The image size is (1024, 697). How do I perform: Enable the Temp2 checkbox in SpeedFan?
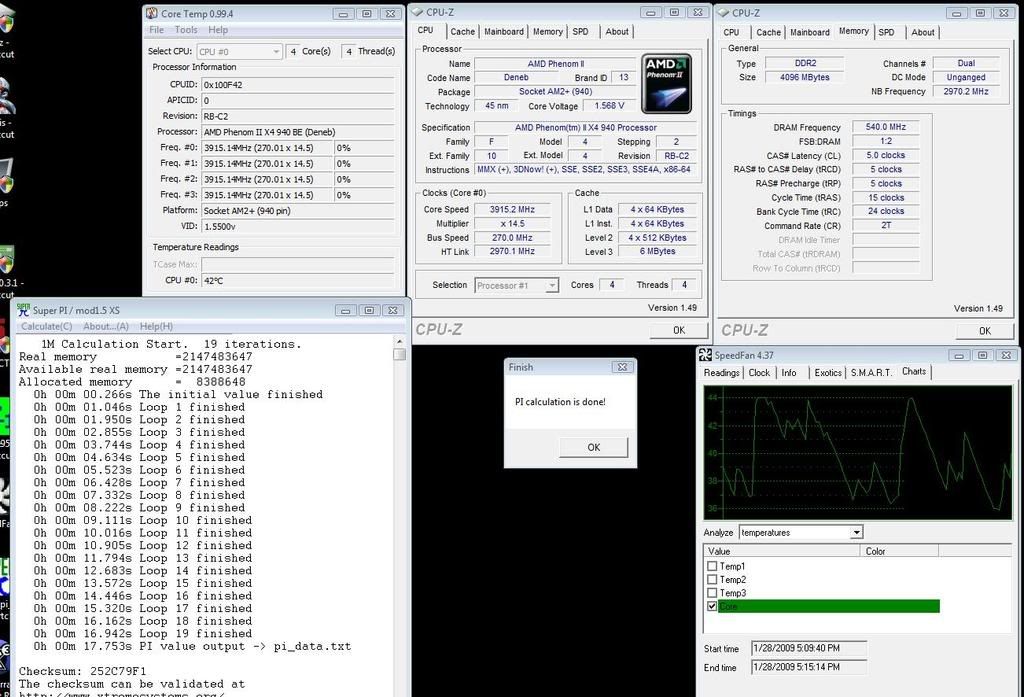pos(712,579)
